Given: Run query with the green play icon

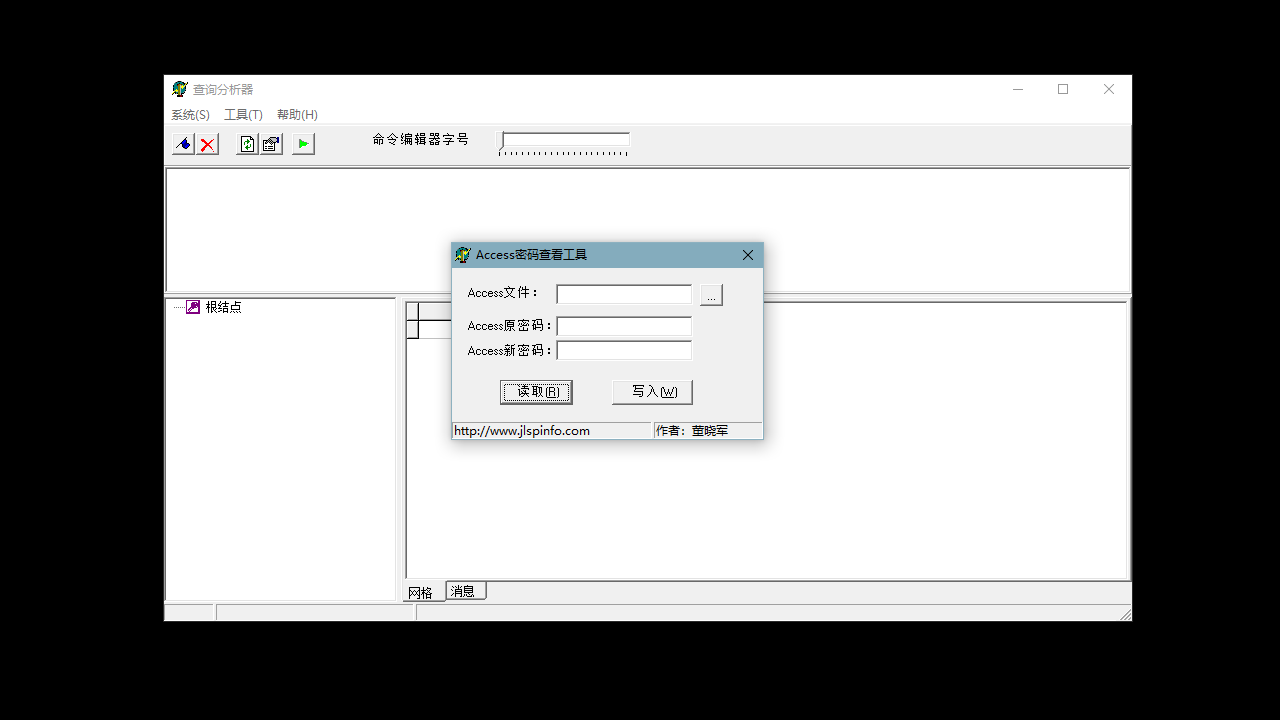Looking at the screenshot, I should [x=303, y=143].
